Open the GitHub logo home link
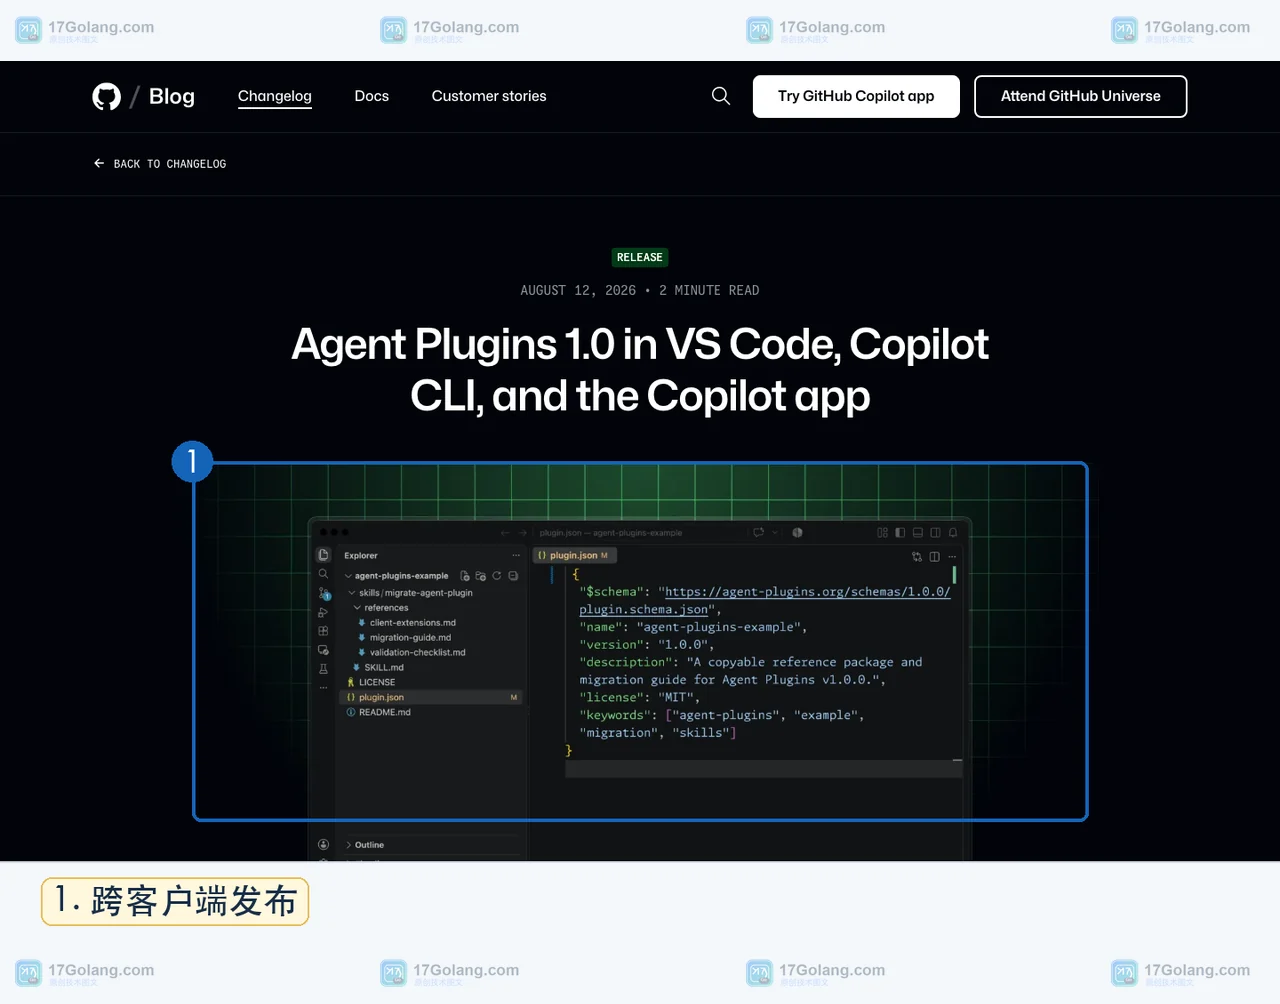The width and height of the screenshot is (1280, 1004). (106, 96)
